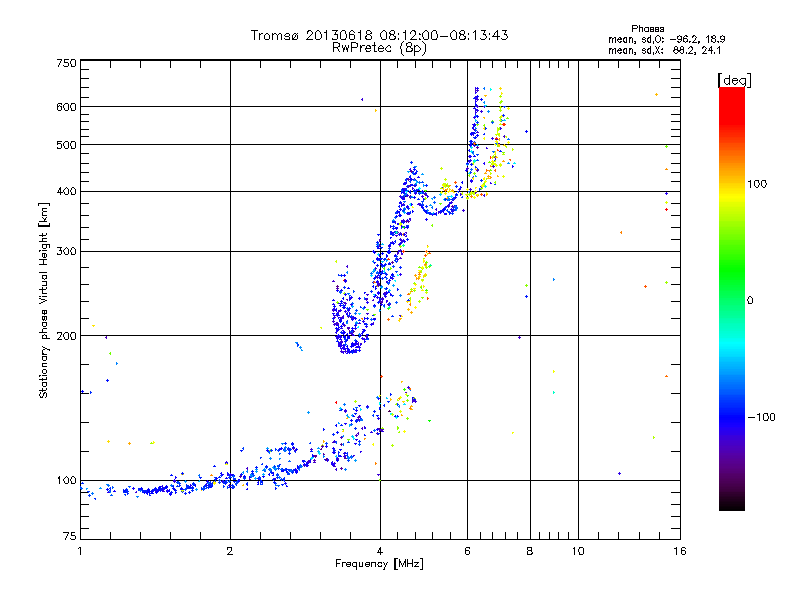Screen dimensions: 800x600
Task: Click the '500' height tick label
Action: click(67, 145)
